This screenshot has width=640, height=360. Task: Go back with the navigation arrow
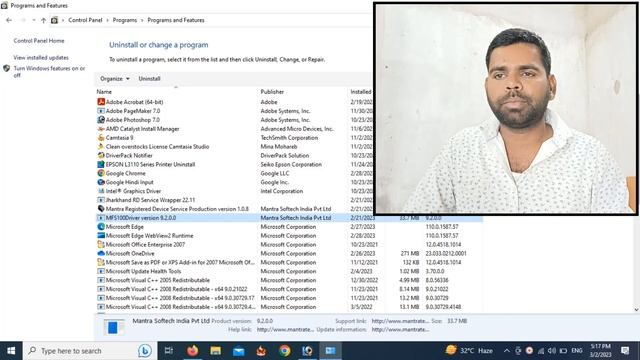tap(9, 20)
